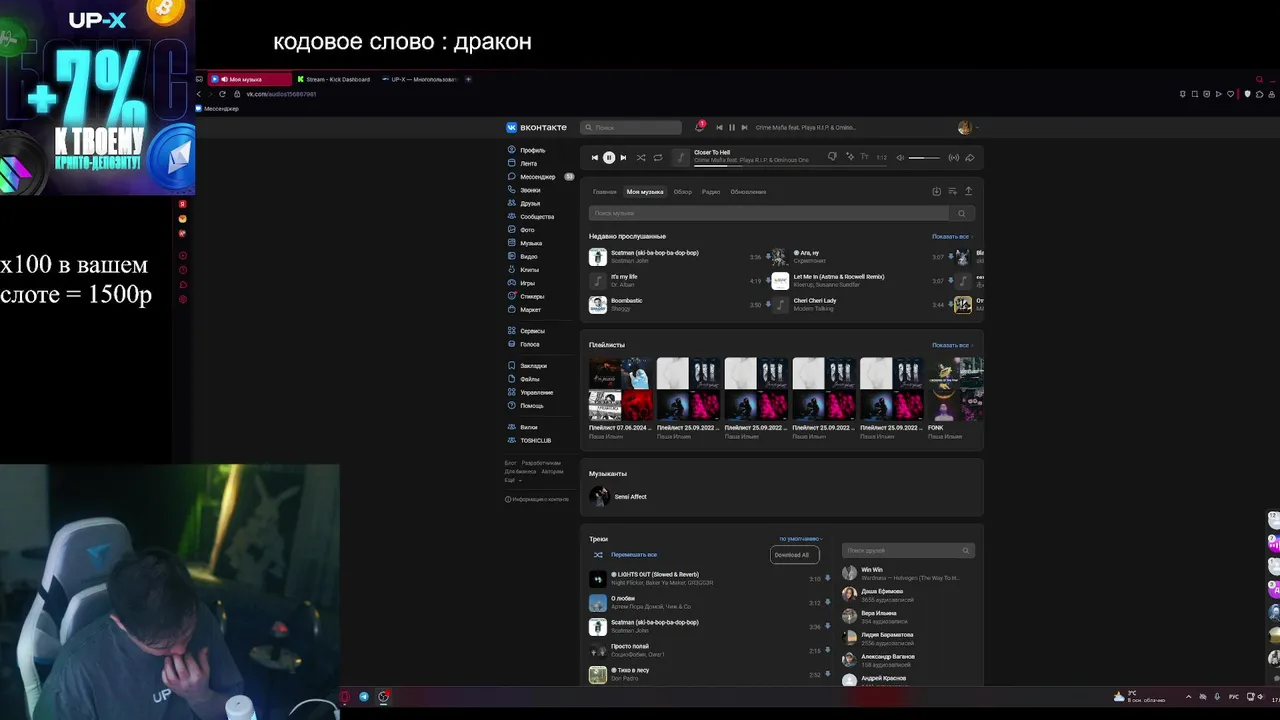Mute audio using the speaker icon
The width and height of the screenshot is (1280, 720).
point(900,157)
